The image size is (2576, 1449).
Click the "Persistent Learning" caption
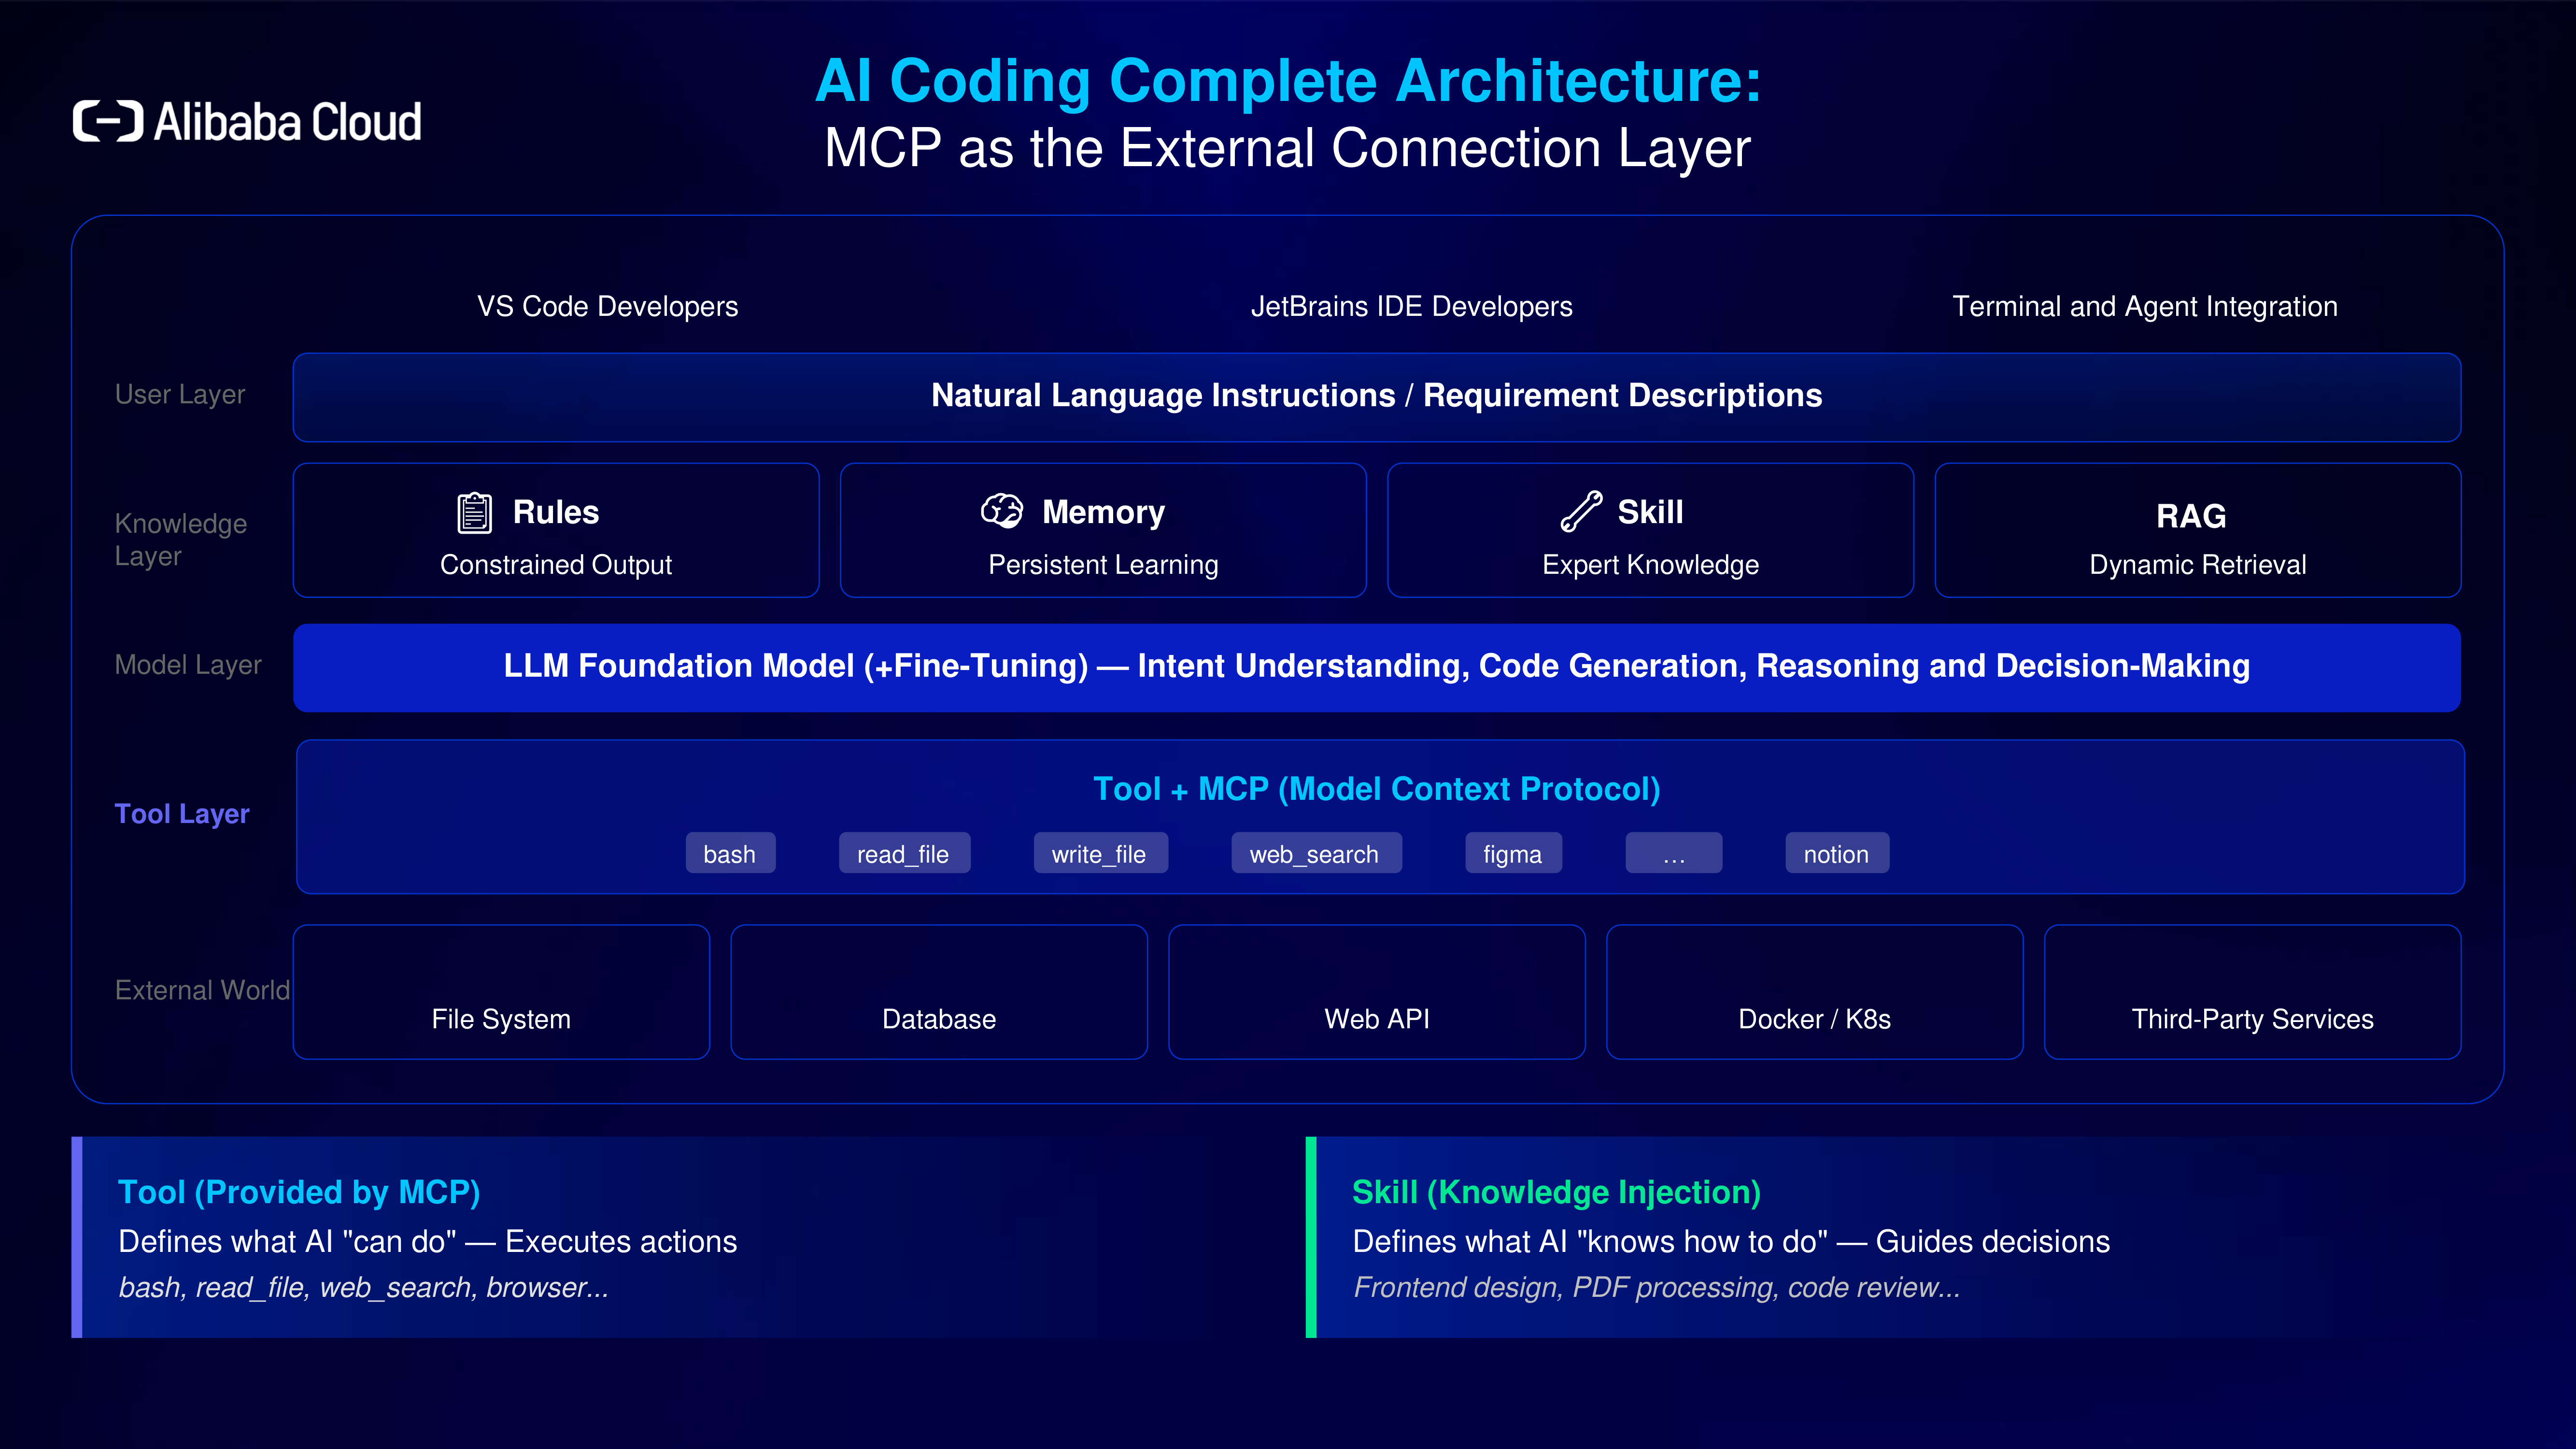(x=1104, y=565)
